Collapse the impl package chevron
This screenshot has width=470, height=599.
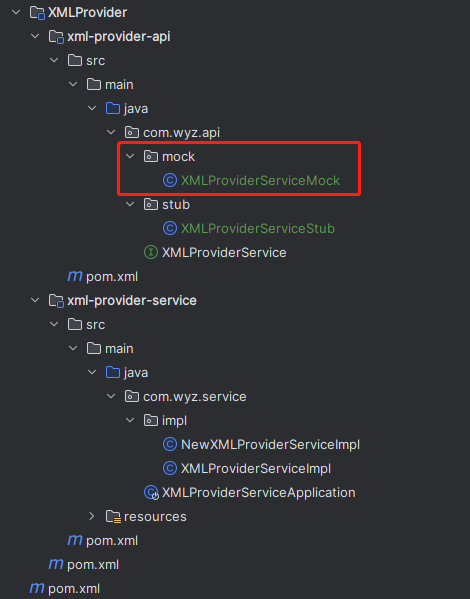tap(130, 420)
